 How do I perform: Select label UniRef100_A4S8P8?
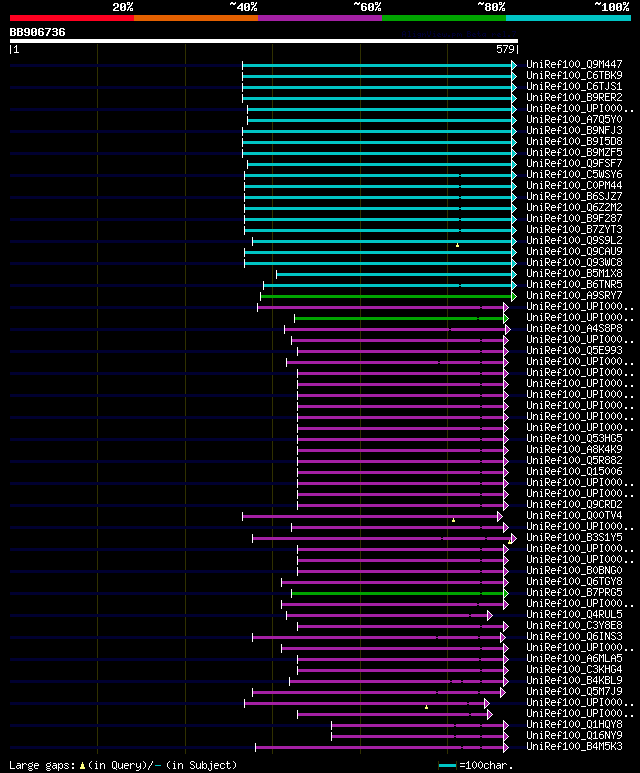[x=574, y=328]
